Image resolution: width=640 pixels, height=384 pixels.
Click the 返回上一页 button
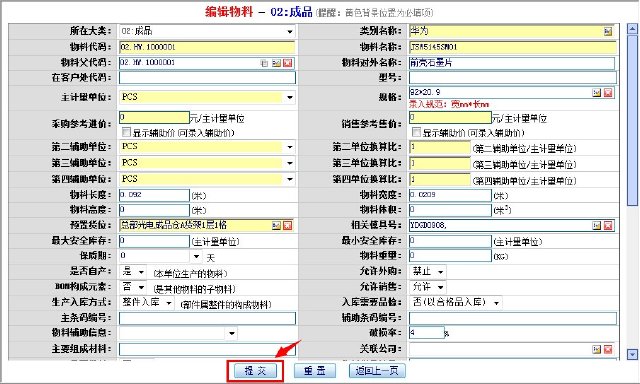coord(377,371)
